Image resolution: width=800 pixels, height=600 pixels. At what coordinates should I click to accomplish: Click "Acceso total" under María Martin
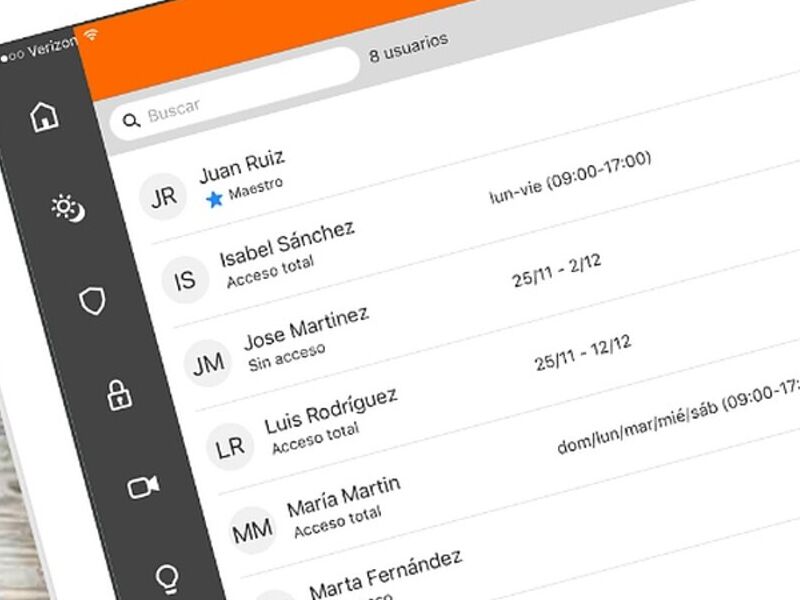click(338, 521)
